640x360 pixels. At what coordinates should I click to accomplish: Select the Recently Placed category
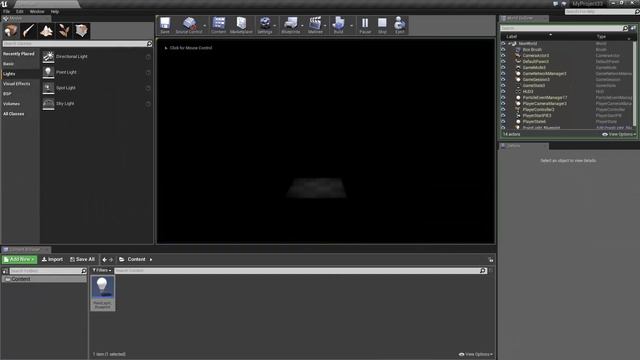20,54
